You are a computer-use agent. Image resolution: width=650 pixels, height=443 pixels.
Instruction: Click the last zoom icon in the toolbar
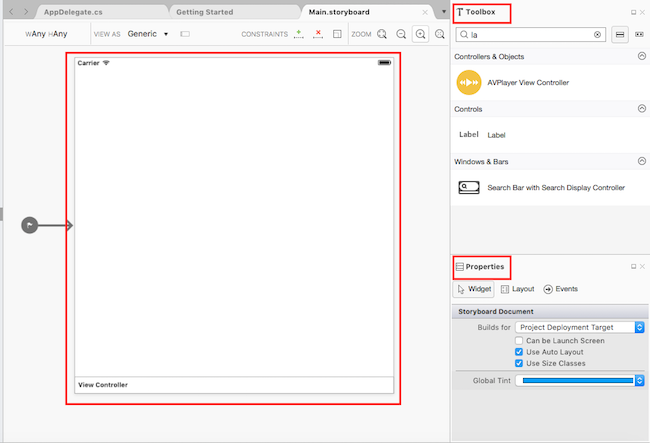coord(440,34)
